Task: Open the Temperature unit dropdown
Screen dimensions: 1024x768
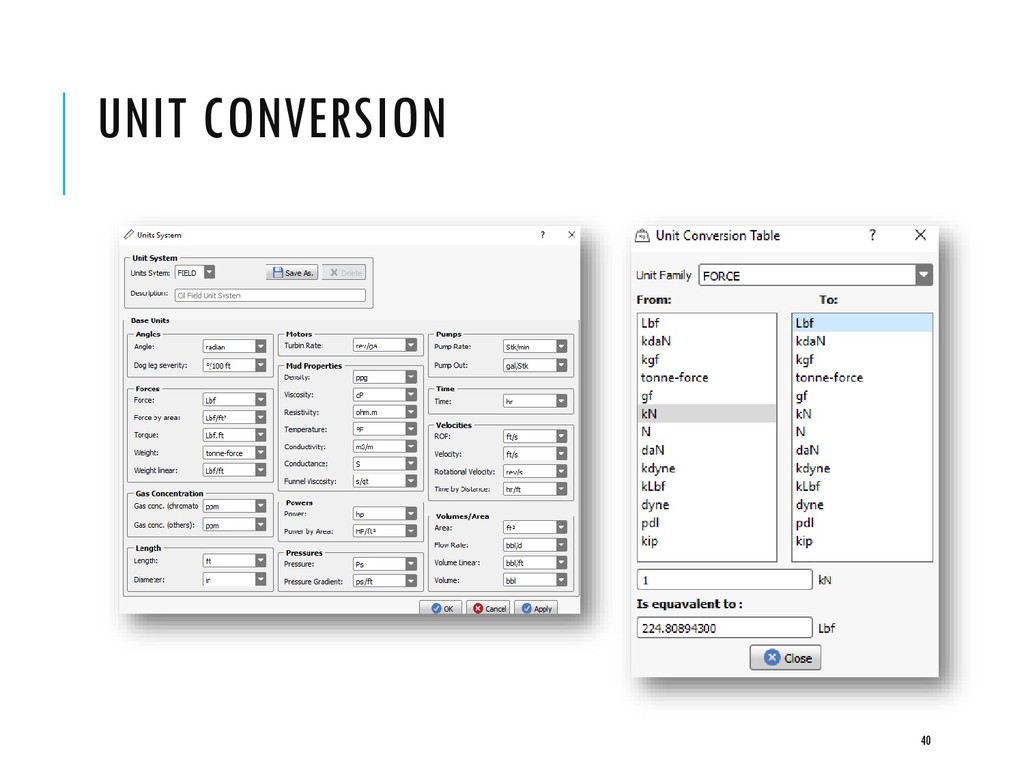Action: (x=411, y=429)
